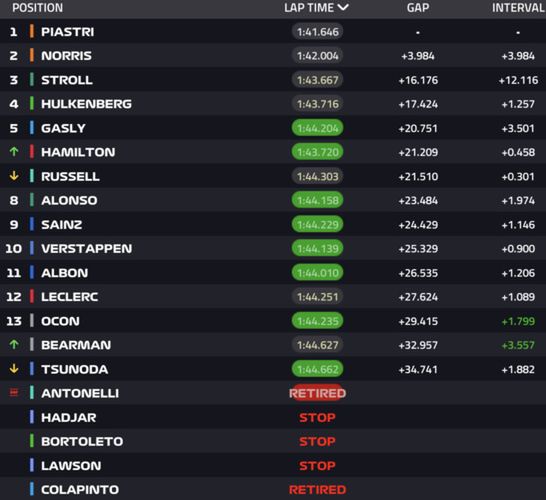Screen dimensions: 546x500
Task: Click Russell's yellow position-lost arrow
Action: (x=14, y=175)
